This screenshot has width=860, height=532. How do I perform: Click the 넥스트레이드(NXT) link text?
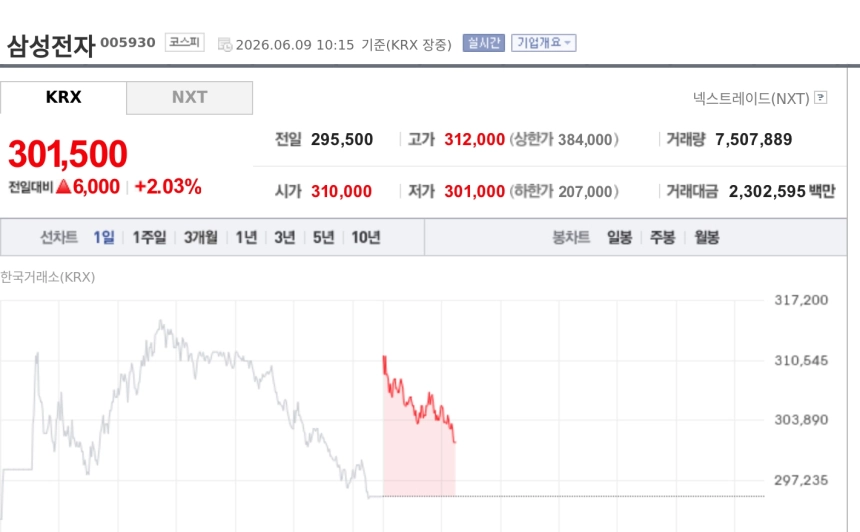pos(751,98)
